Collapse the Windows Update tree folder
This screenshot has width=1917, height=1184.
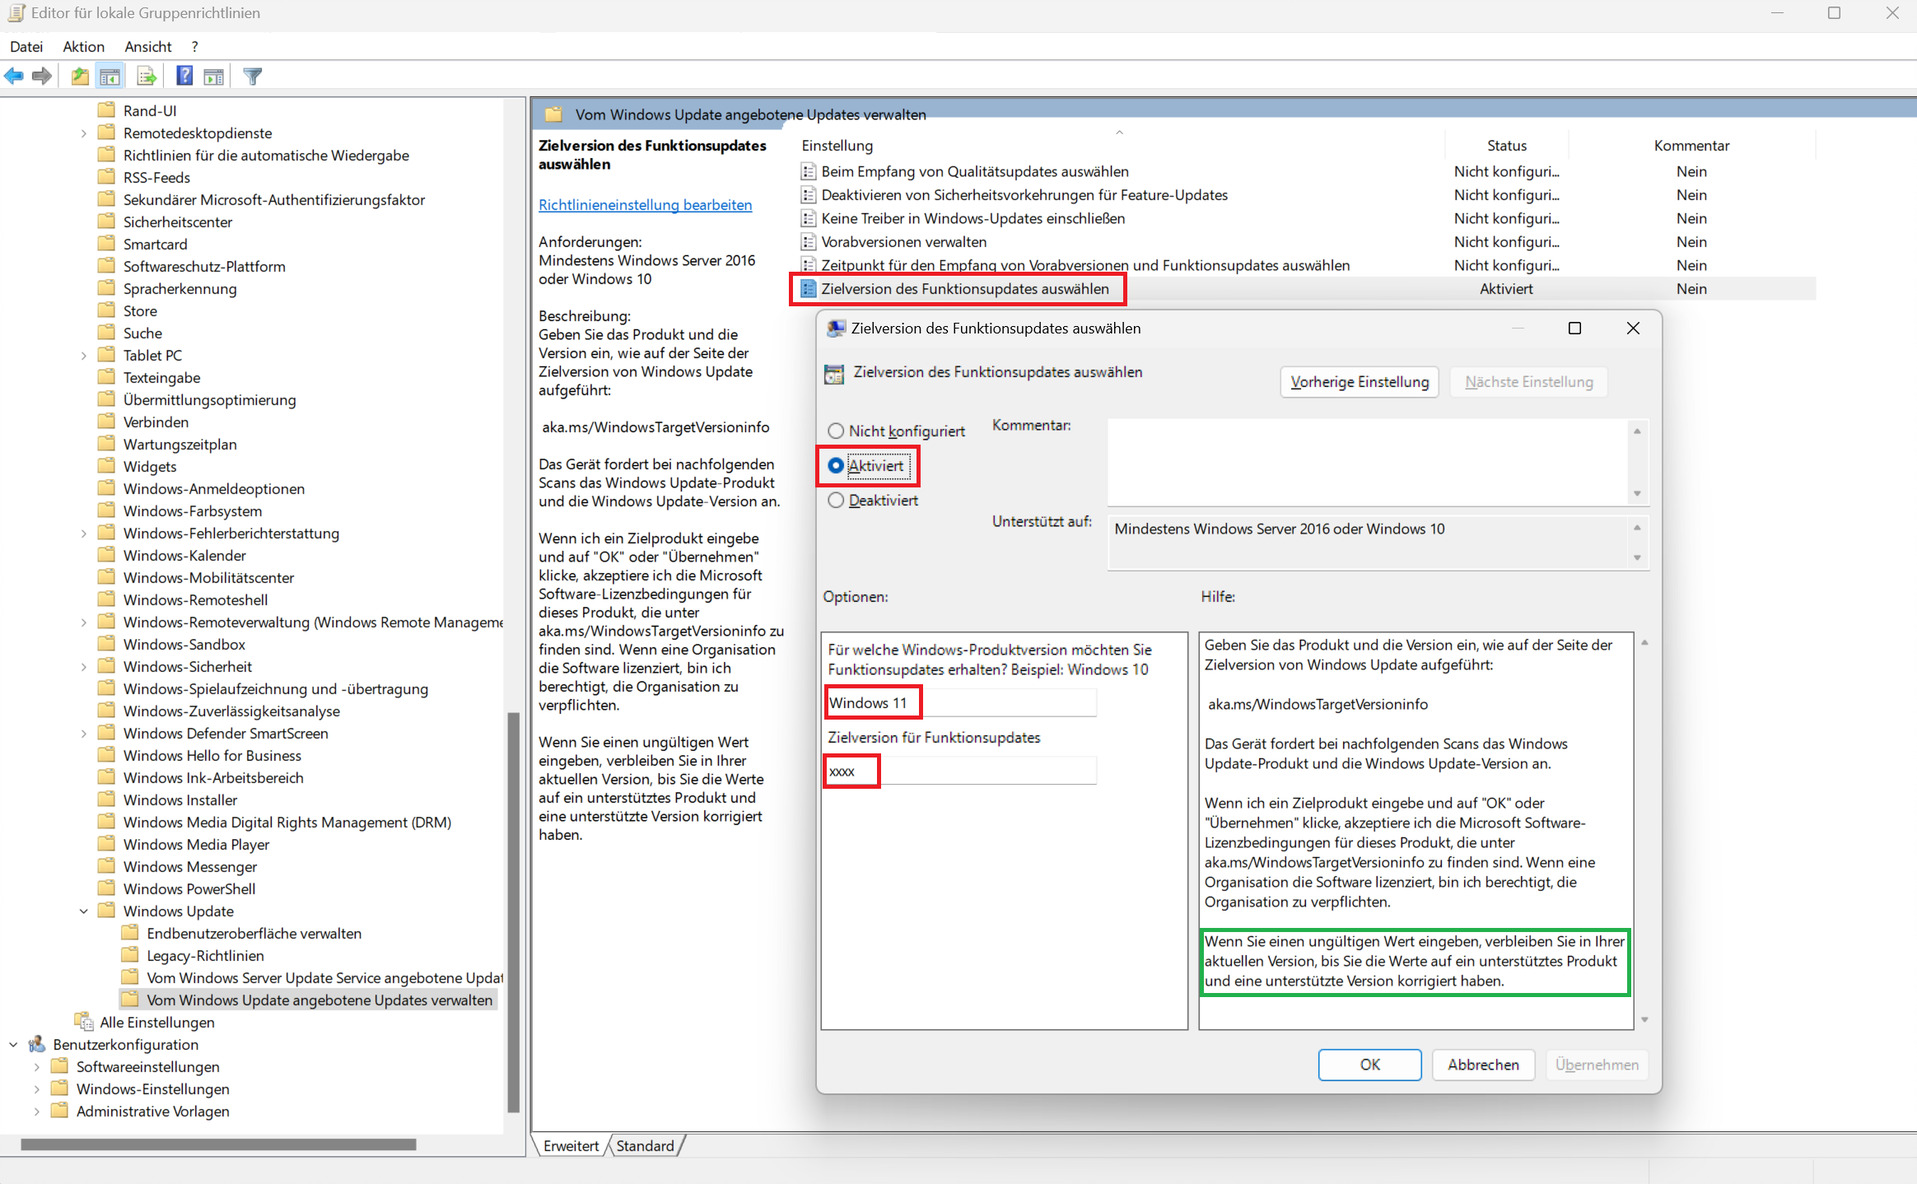(84, 911)
